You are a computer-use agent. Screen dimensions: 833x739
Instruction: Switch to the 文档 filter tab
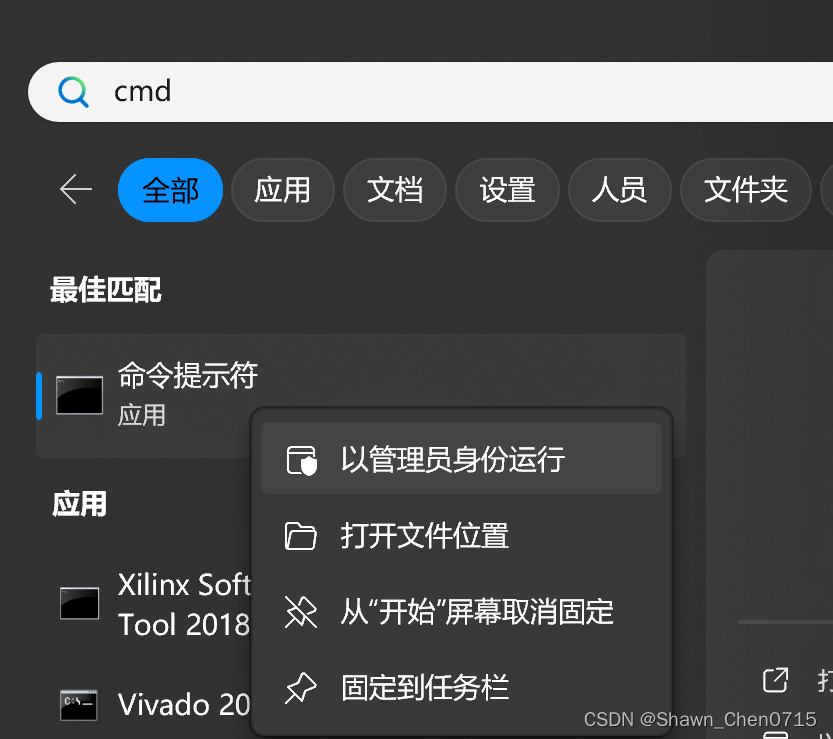tap(395, 190)
